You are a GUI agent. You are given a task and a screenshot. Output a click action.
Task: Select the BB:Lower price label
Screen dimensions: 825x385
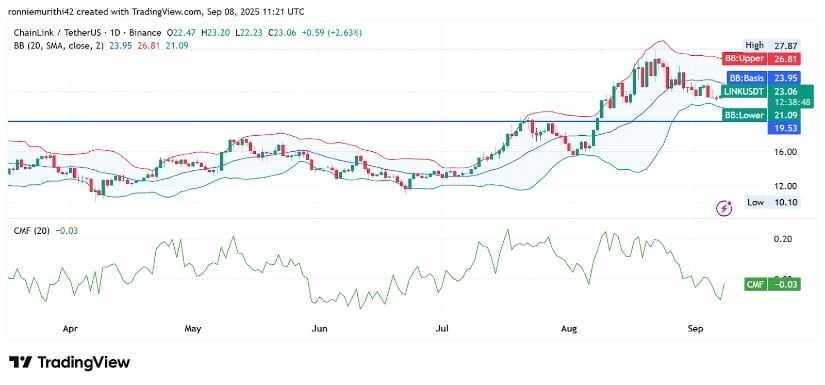tap(761, 115)
